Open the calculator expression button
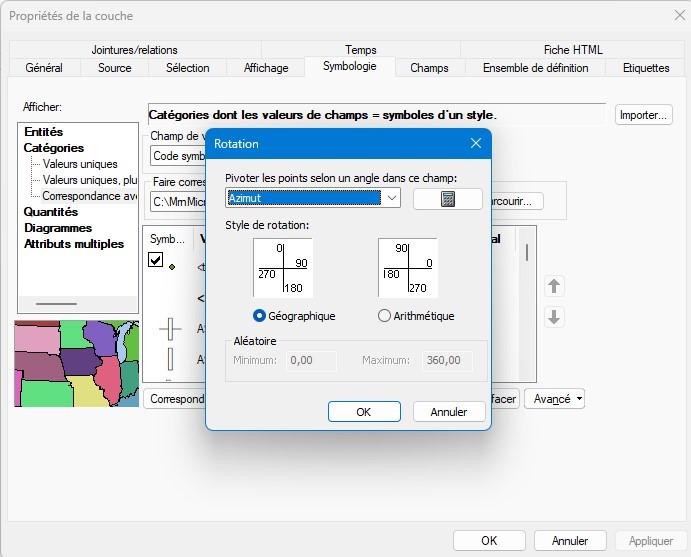The height and width of the screenshot is (557, 691). tap(447, 198)
